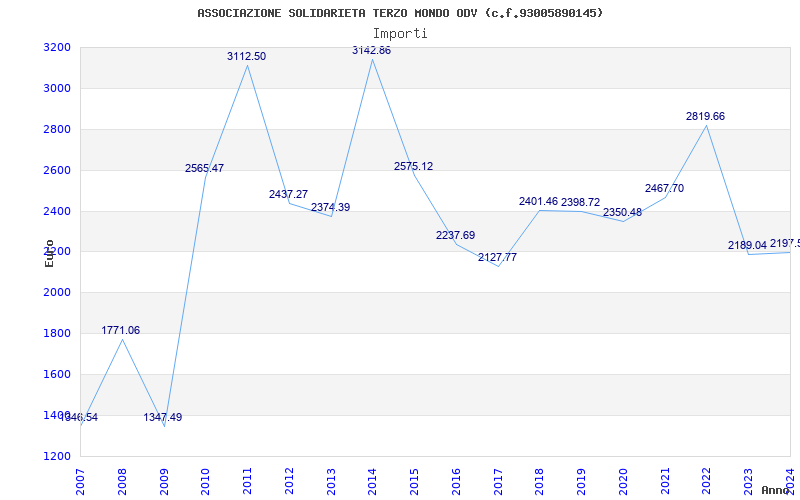The image size is (800, 500).
Task: Click the 2401.46 value label
Action: pyautogui.click(x=539, y=202)
